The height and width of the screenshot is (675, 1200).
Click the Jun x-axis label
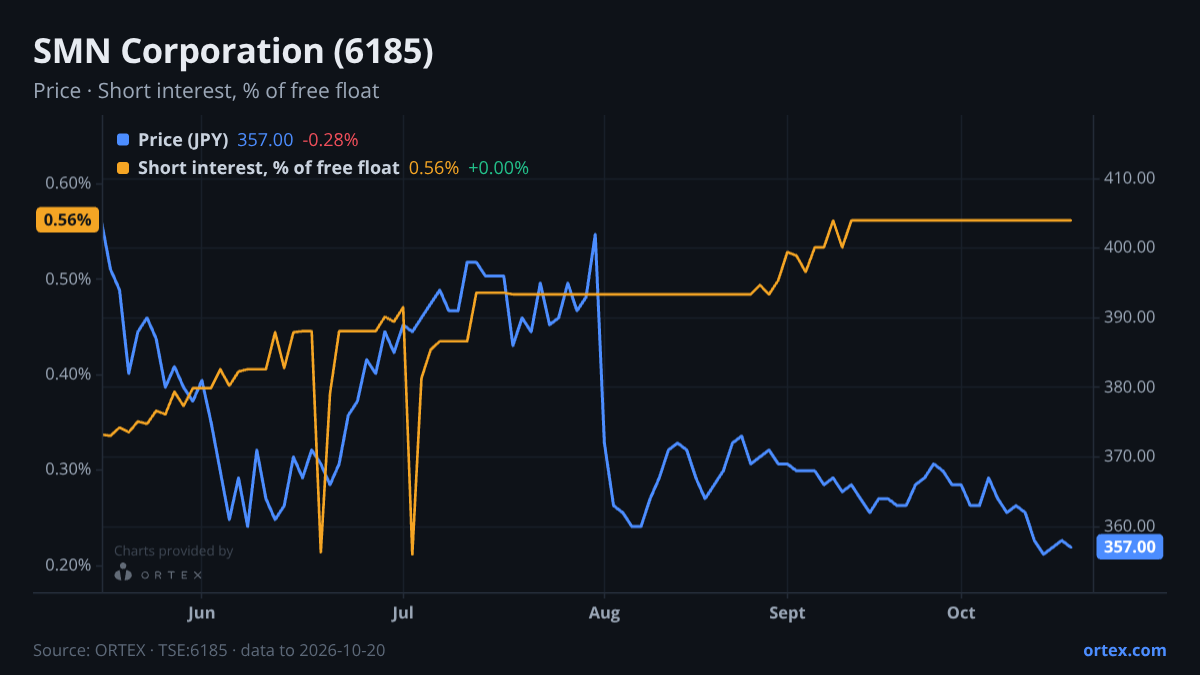(x=202, y=613)
